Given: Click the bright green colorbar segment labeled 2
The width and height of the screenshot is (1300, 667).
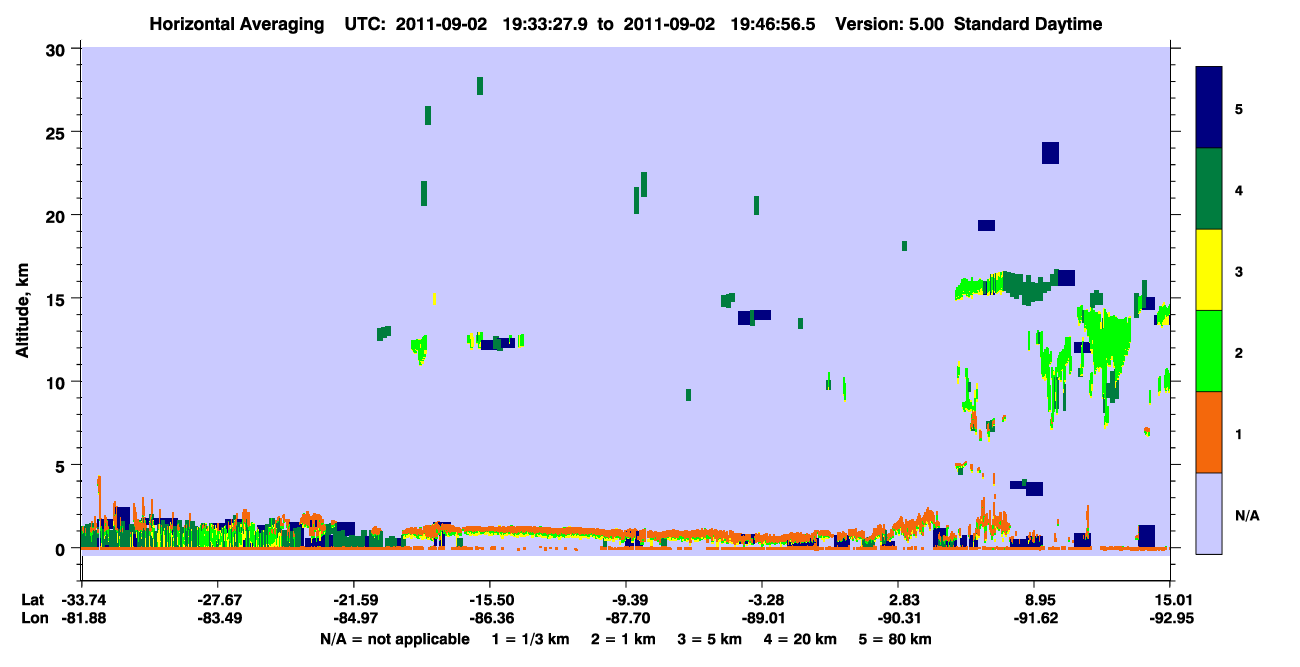Looking at the screenshot, I should click(1209, 351).
